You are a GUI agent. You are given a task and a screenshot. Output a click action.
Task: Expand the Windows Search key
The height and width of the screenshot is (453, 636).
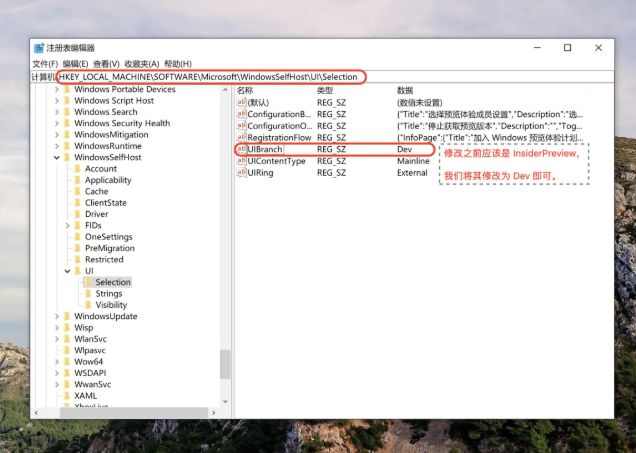pyautogui.click(x=57, y=112)
